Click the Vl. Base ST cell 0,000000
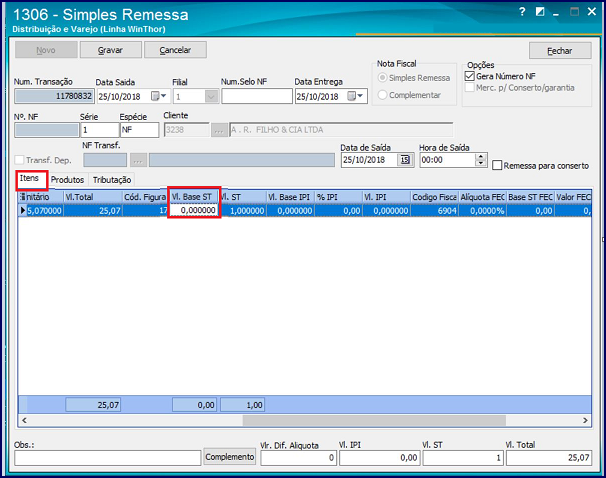This screenshot has width=606, height=478. point(194,210)
